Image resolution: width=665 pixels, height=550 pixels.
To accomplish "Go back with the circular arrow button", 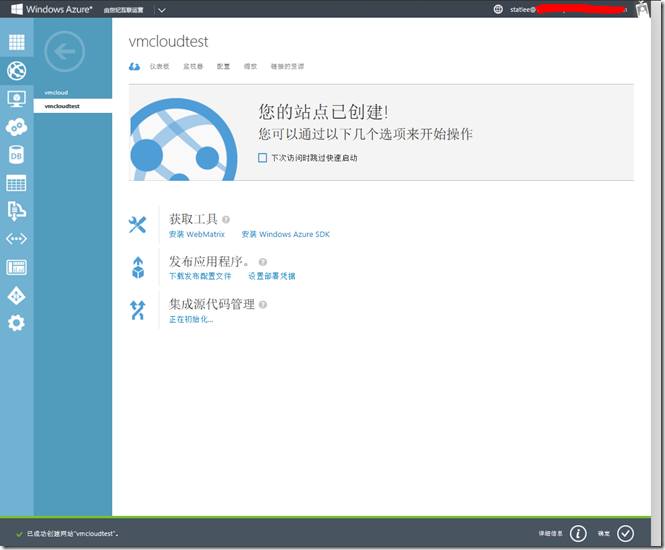I will 64,52.
